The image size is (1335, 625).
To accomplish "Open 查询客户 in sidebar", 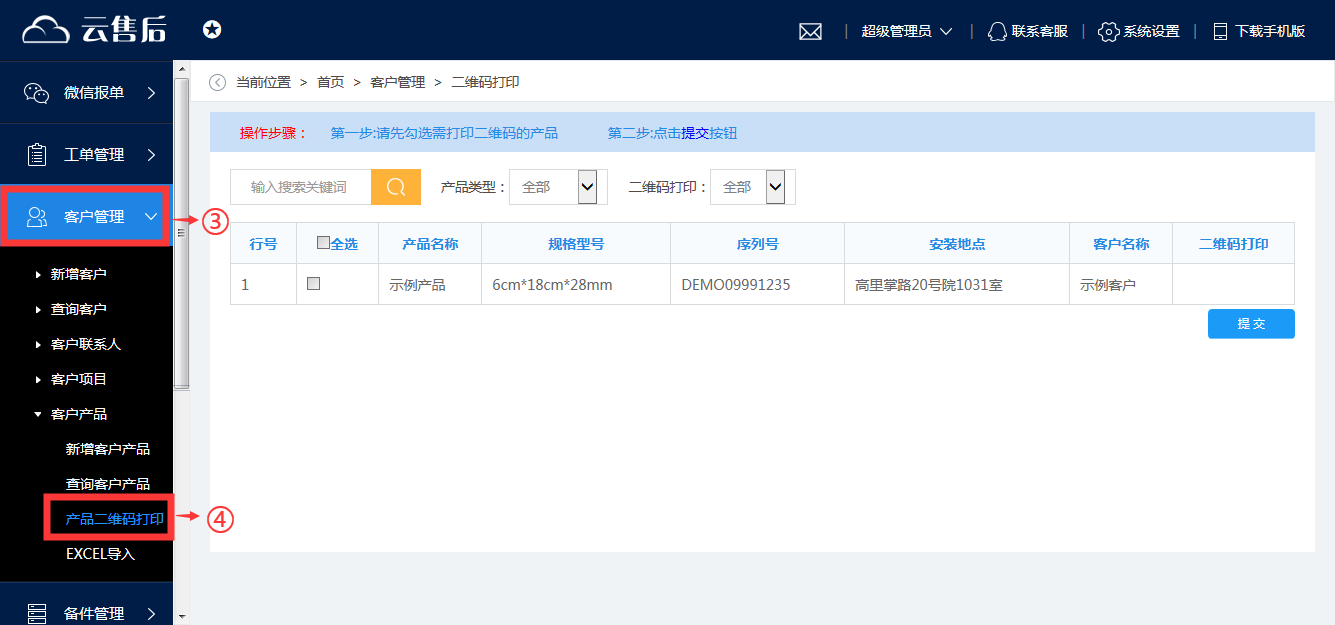I will 78,309.
